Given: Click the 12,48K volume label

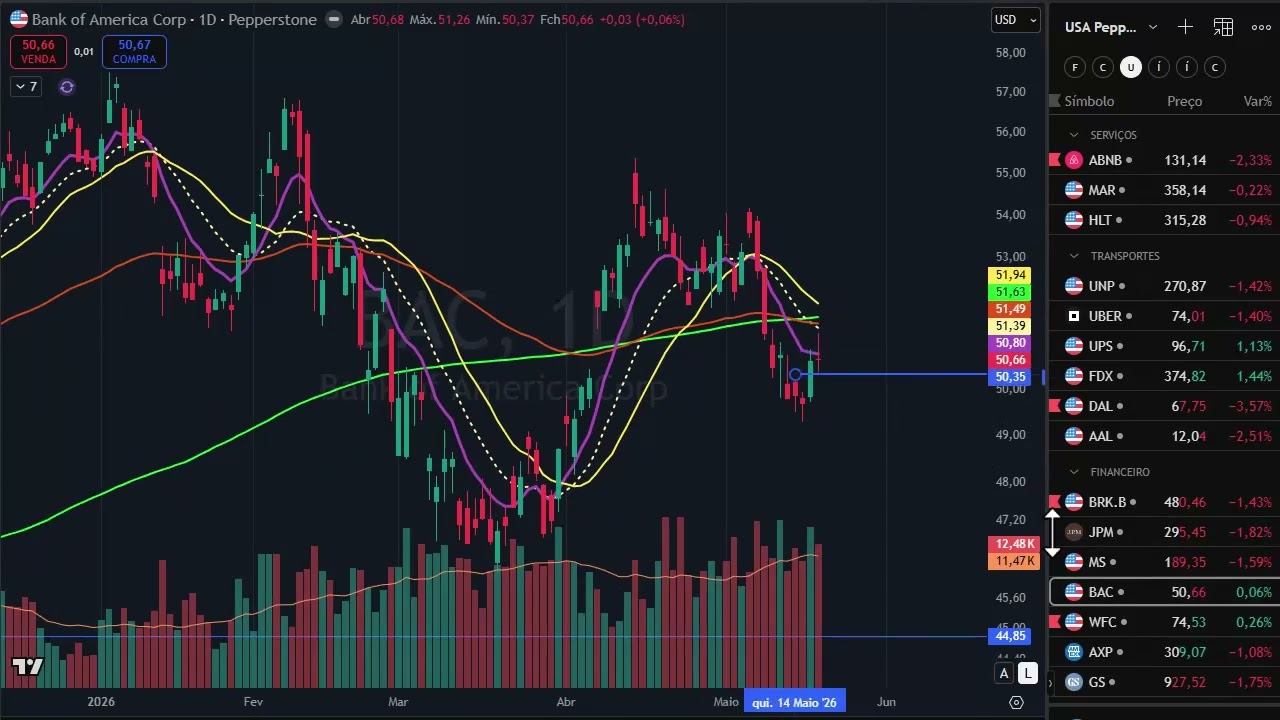Looking at the screenshot, I should pyautogui.click(x=1014, y=544).
